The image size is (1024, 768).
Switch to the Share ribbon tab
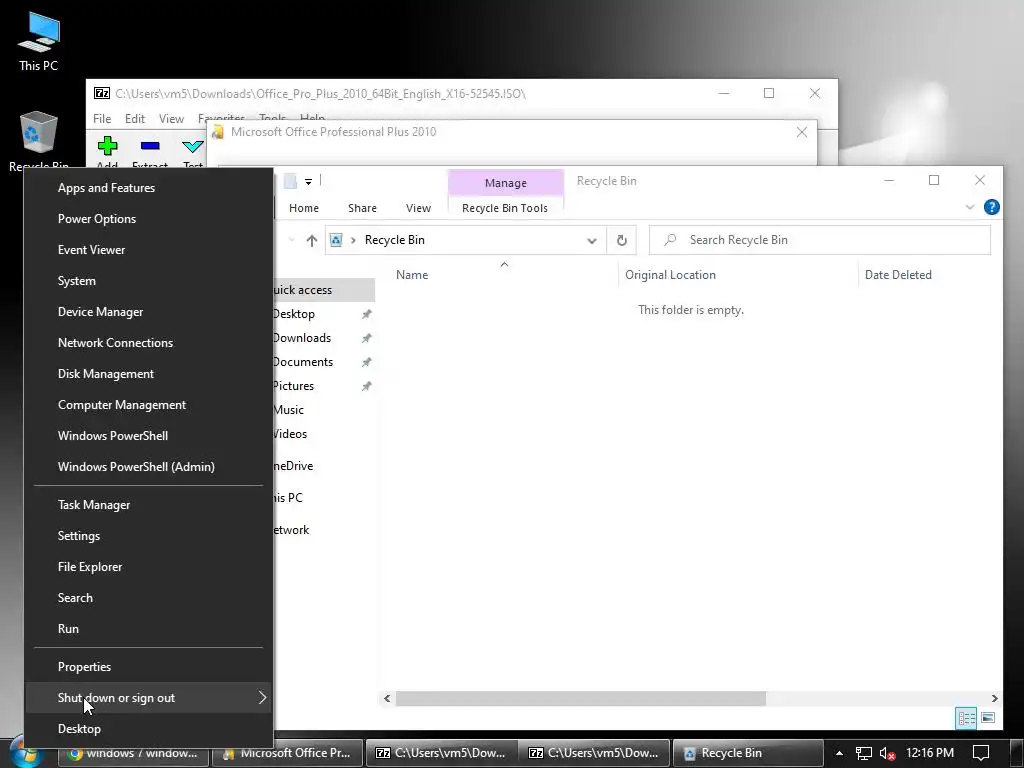[x=362, y=208]
